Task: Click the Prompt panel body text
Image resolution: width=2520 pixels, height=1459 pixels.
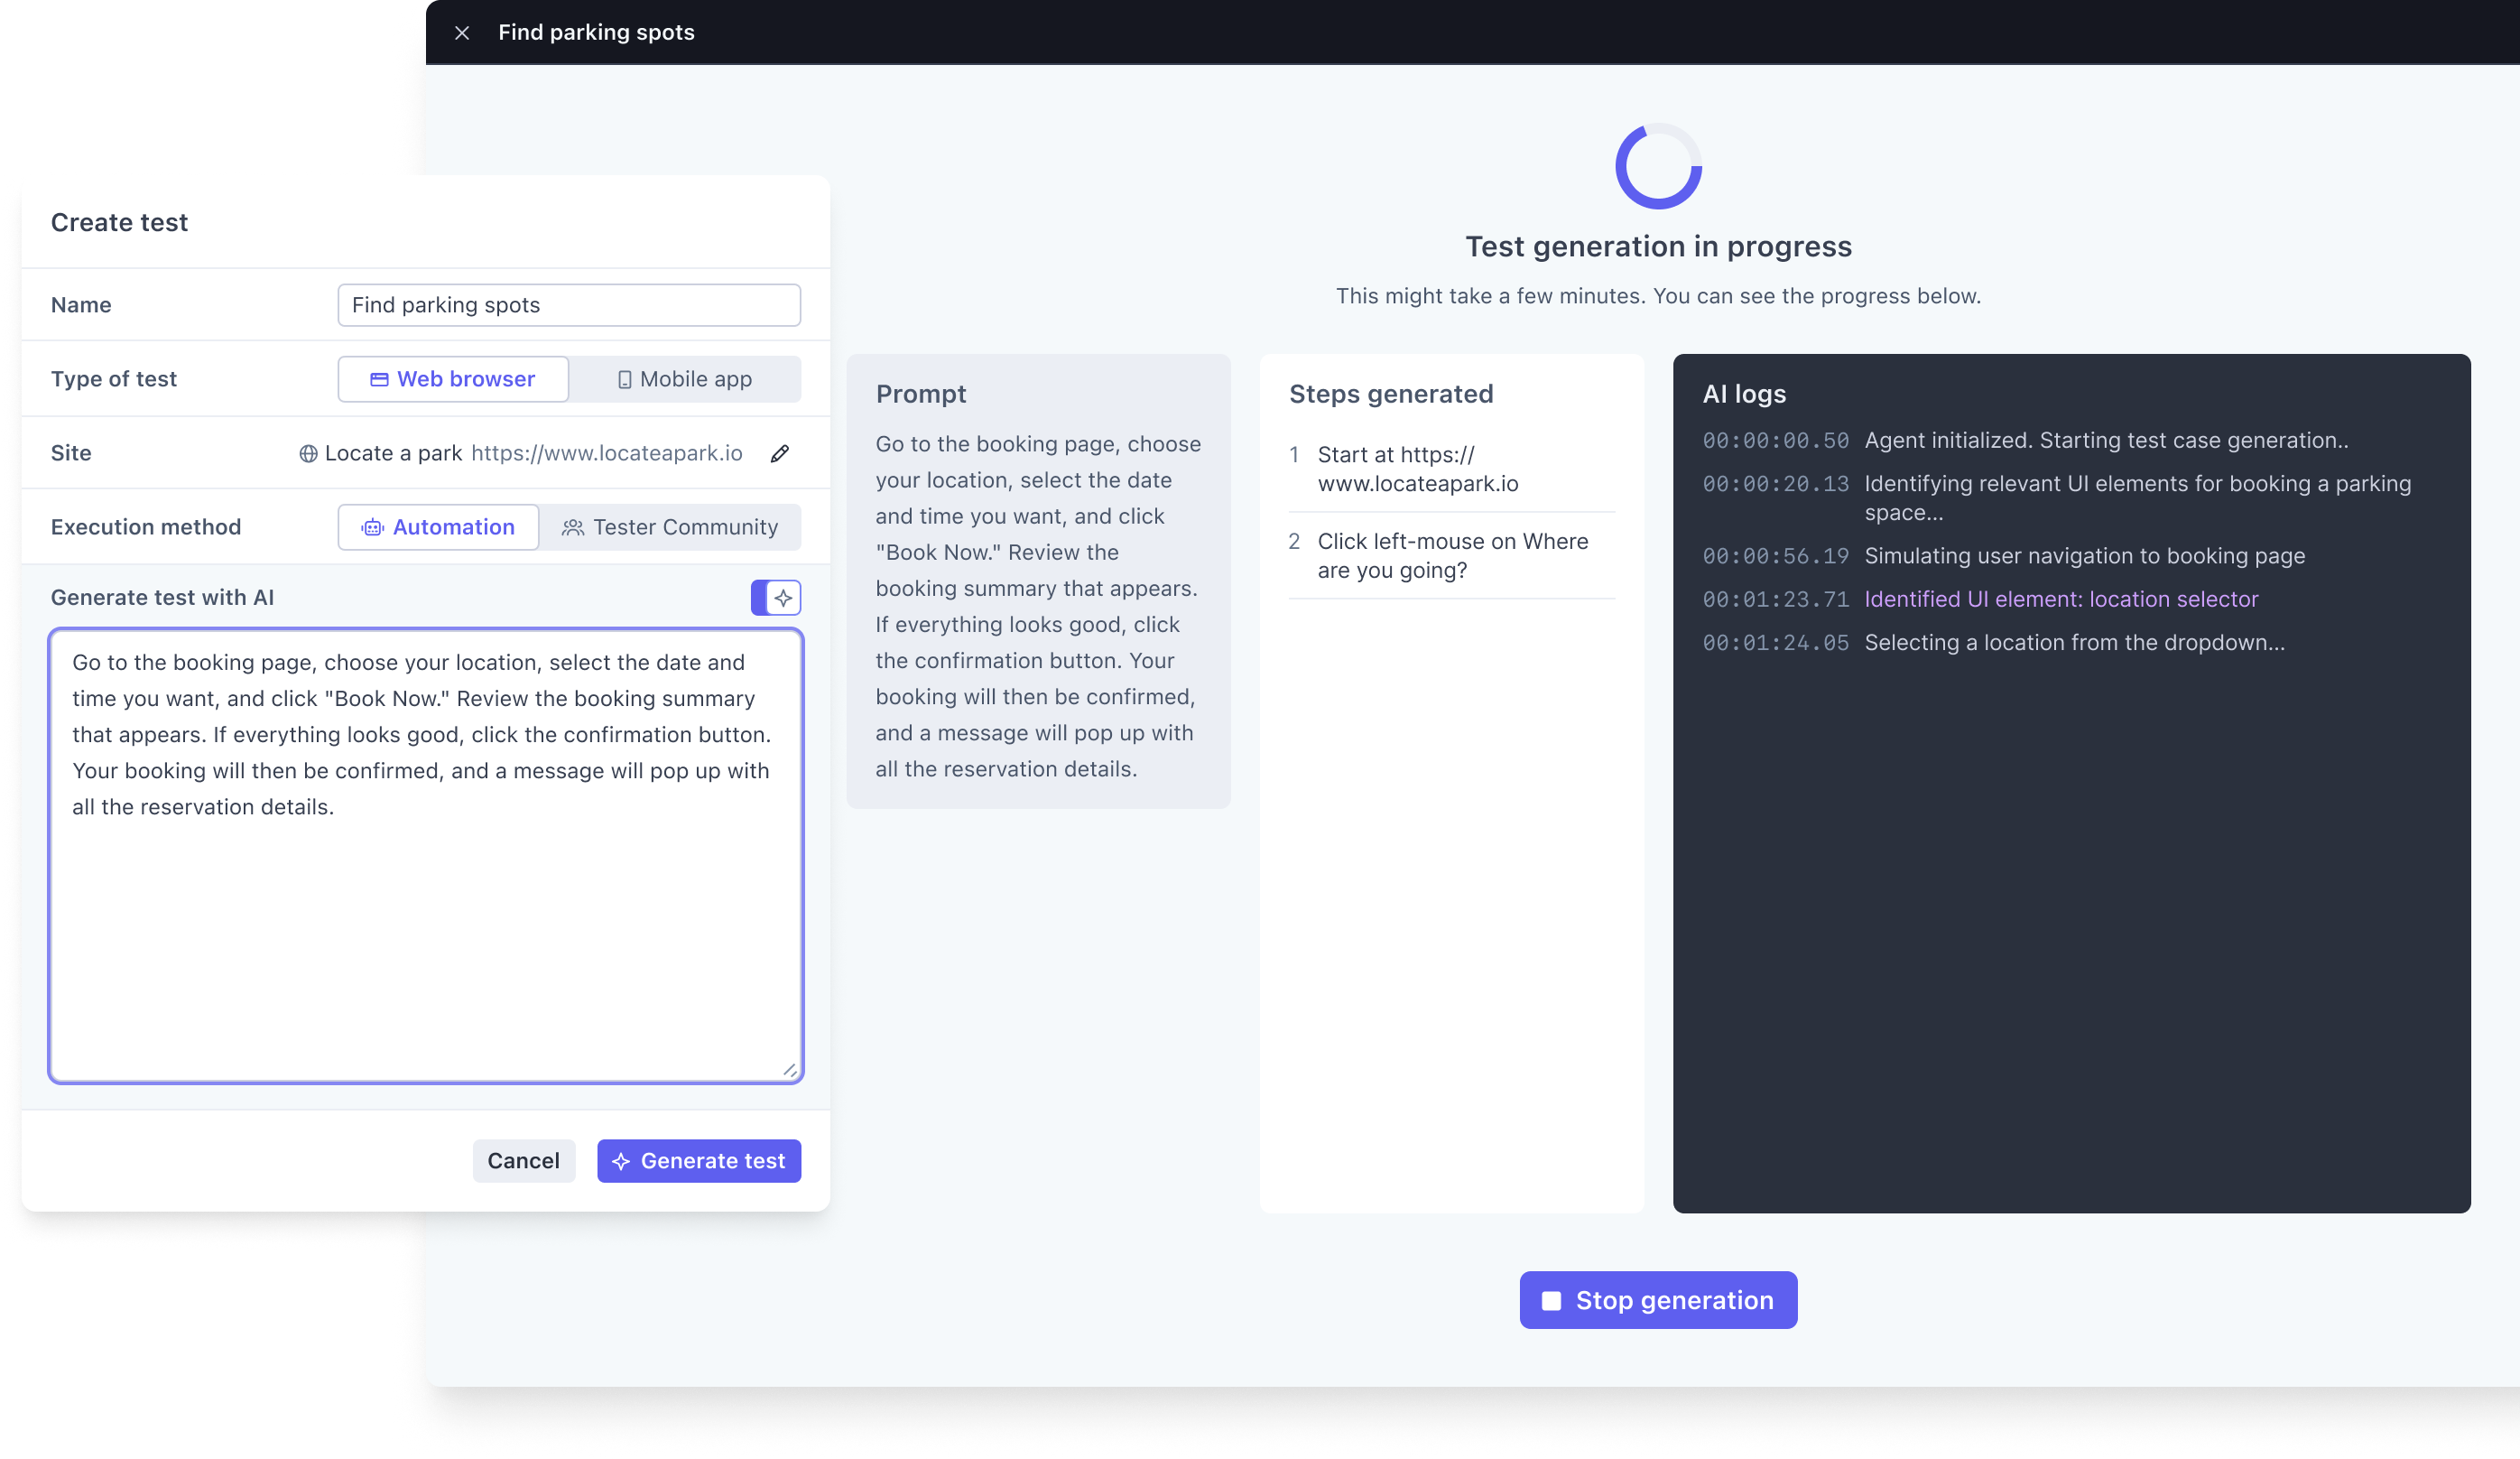Action: click(x=1038, y=606)
